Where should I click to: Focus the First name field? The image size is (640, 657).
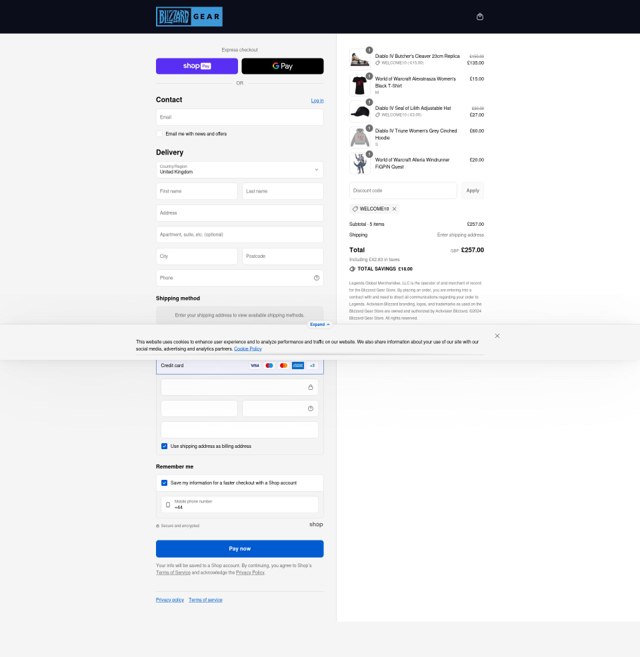[x=197, y=191]
